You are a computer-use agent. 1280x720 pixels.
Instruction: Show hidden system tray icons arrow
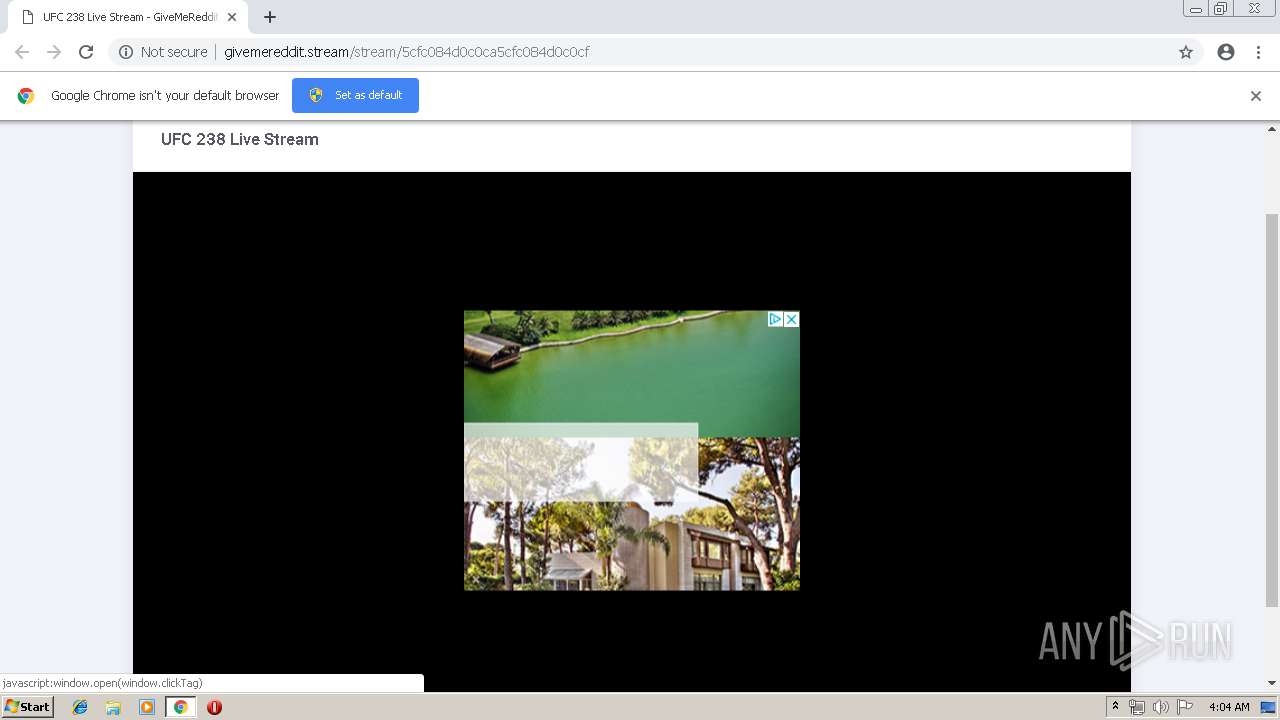1115,707
